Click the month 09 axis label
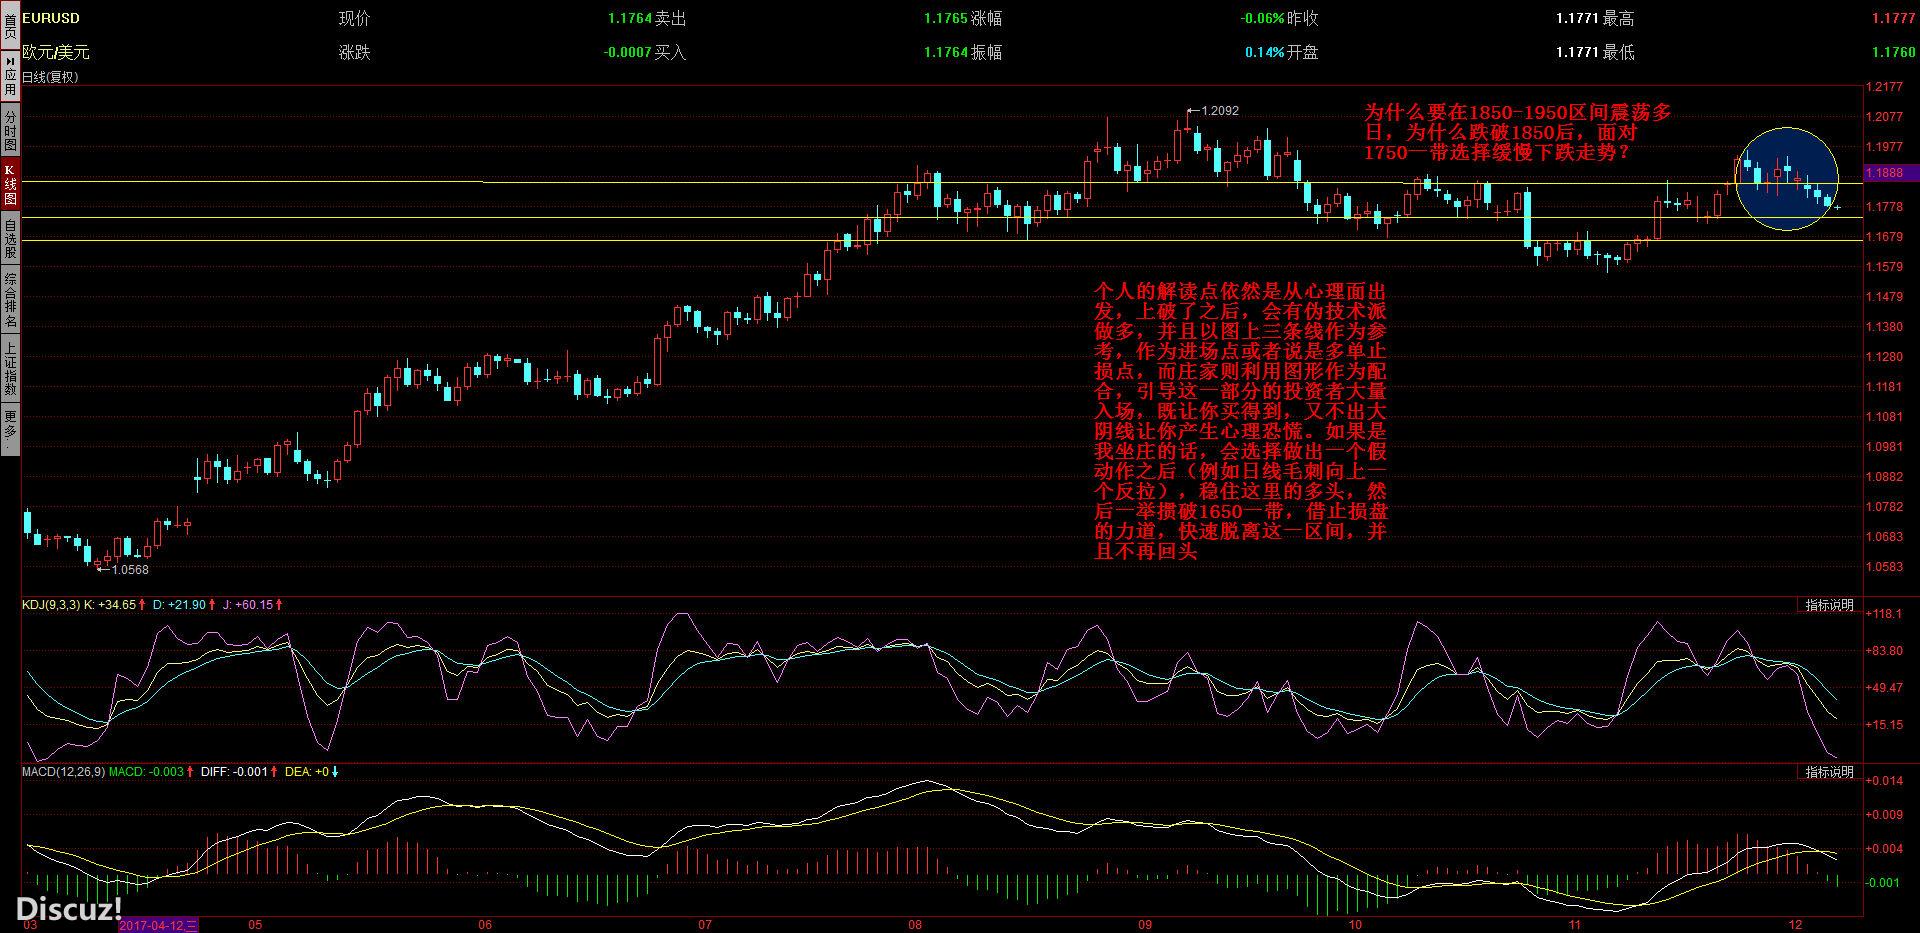Image resolution: width=1920 pixels, height=933 pixels. coord(1145,925)
